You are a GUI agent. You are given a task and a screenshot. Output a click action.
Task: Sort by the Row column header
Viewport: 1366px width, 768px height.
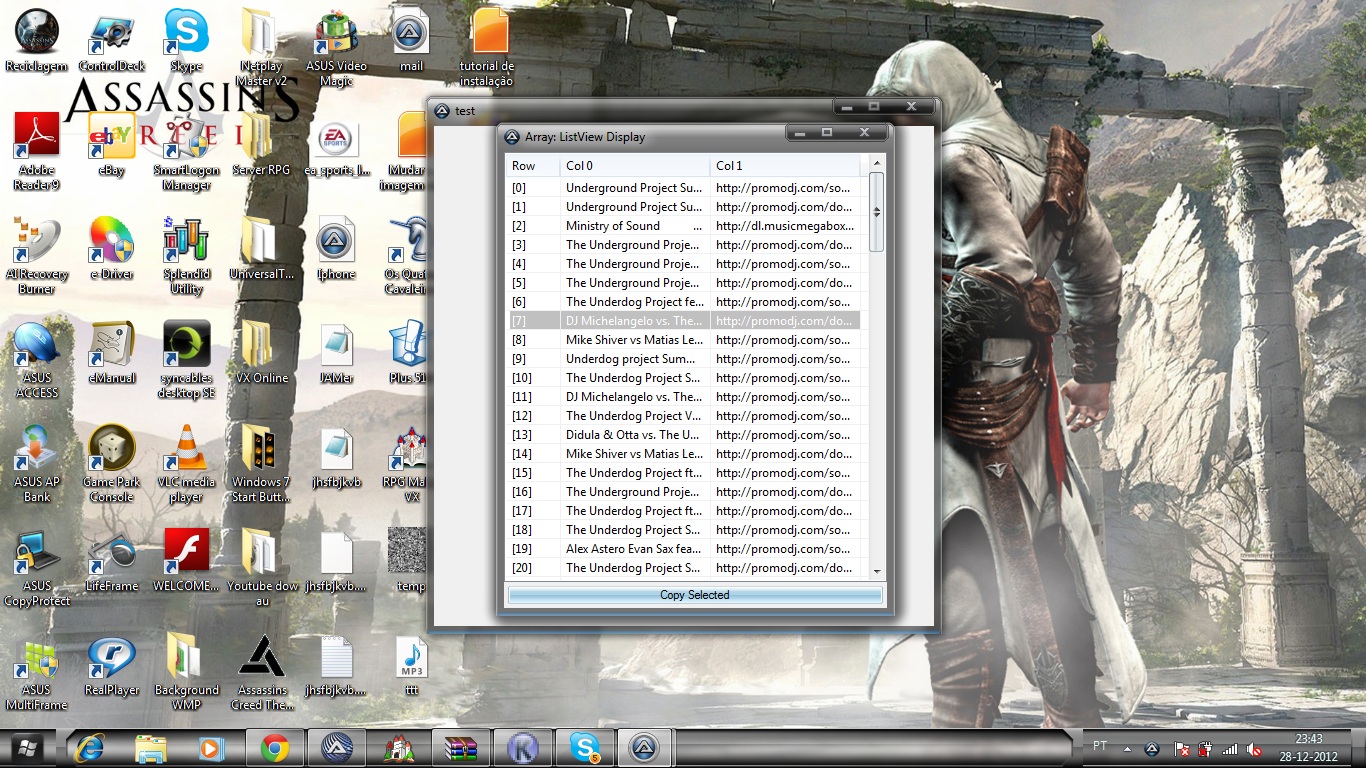coord(532,166)
